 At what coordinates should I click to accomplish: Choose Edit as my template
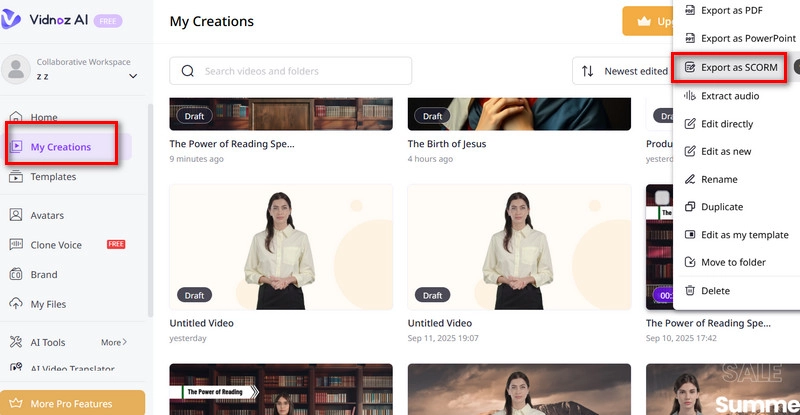click(x=745, y=235)
